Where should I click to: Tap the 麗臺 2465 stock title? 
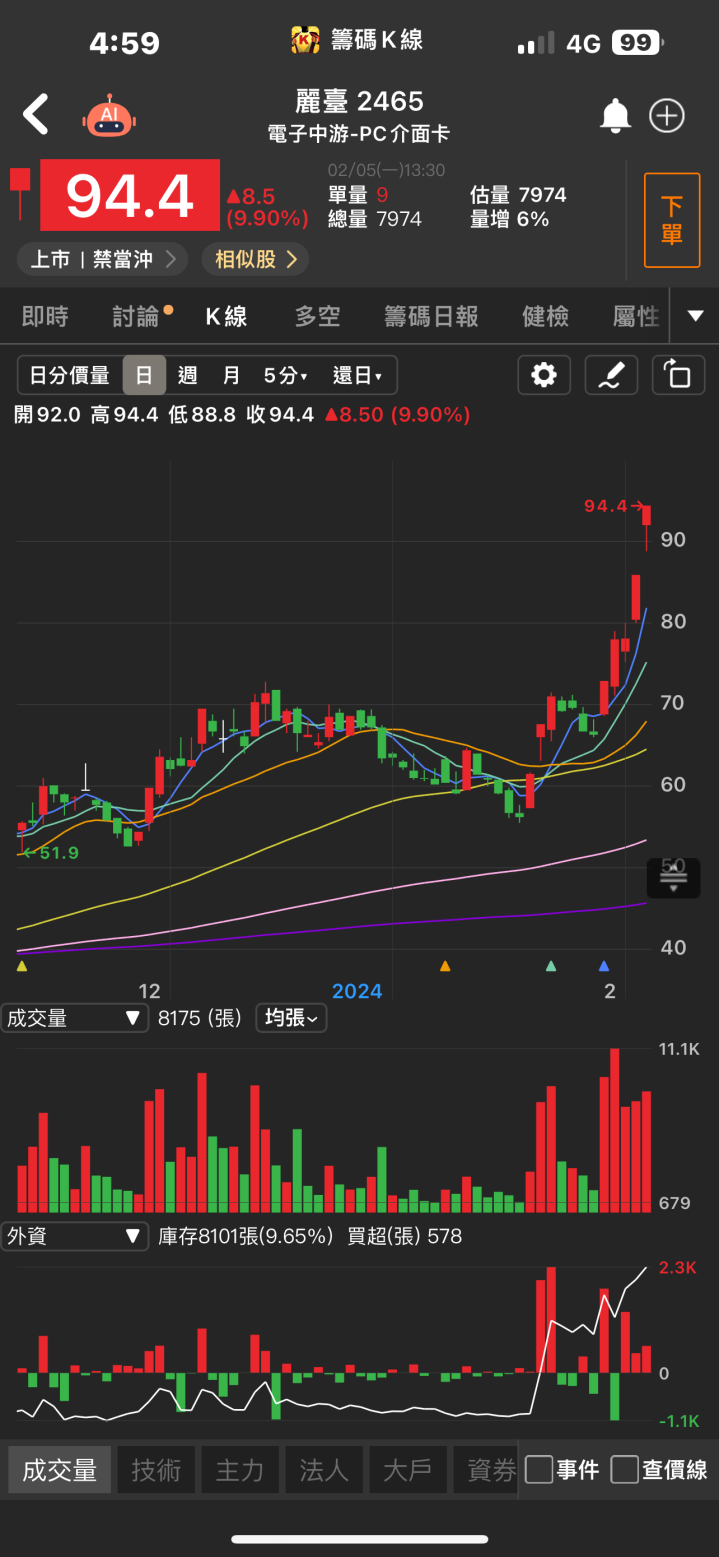pyautogui.click(x=360, y=101)
